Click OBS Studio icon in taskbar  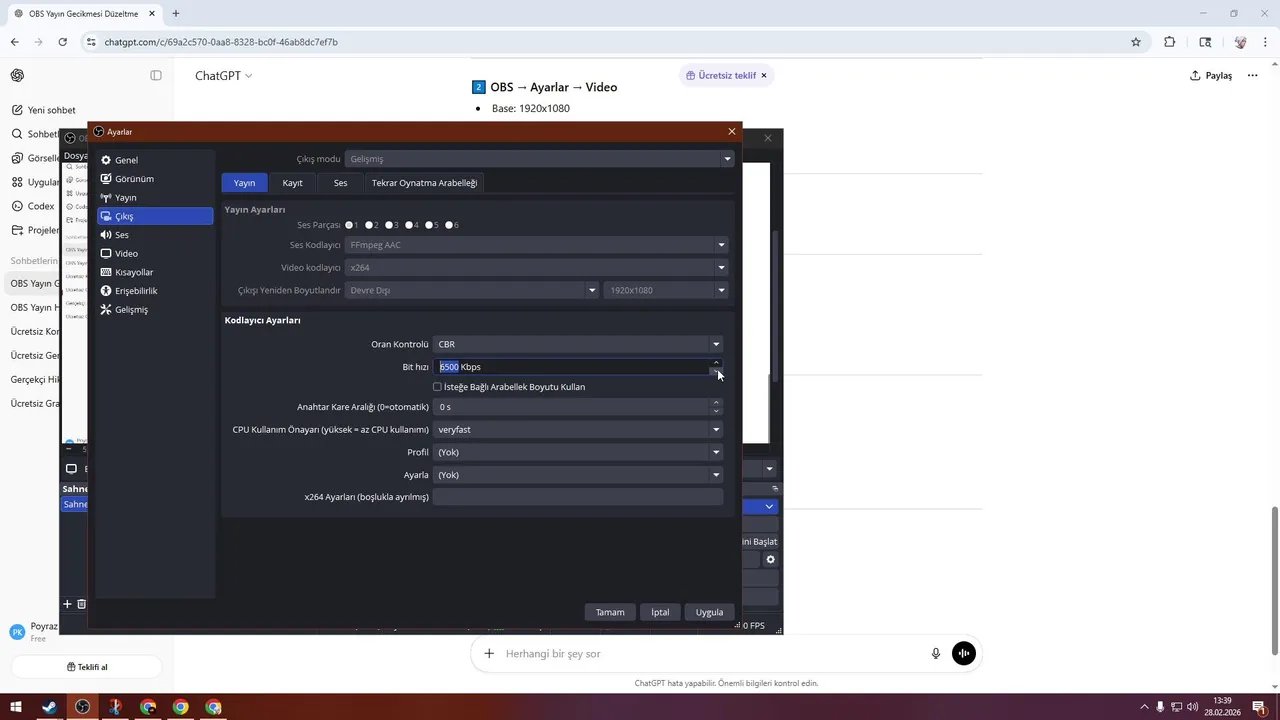[x=82, y=707]
